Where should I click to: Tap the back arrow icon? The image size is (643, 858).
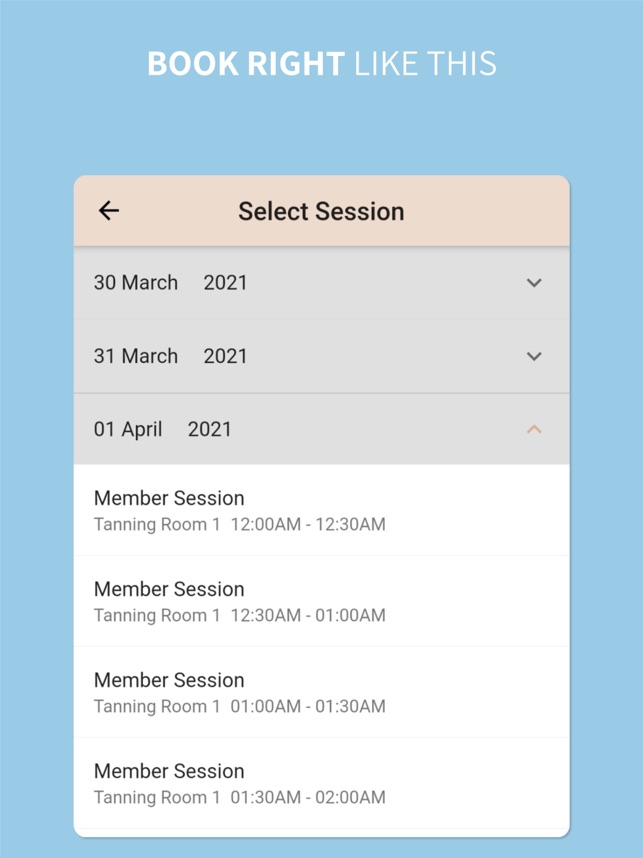(109, 210)
